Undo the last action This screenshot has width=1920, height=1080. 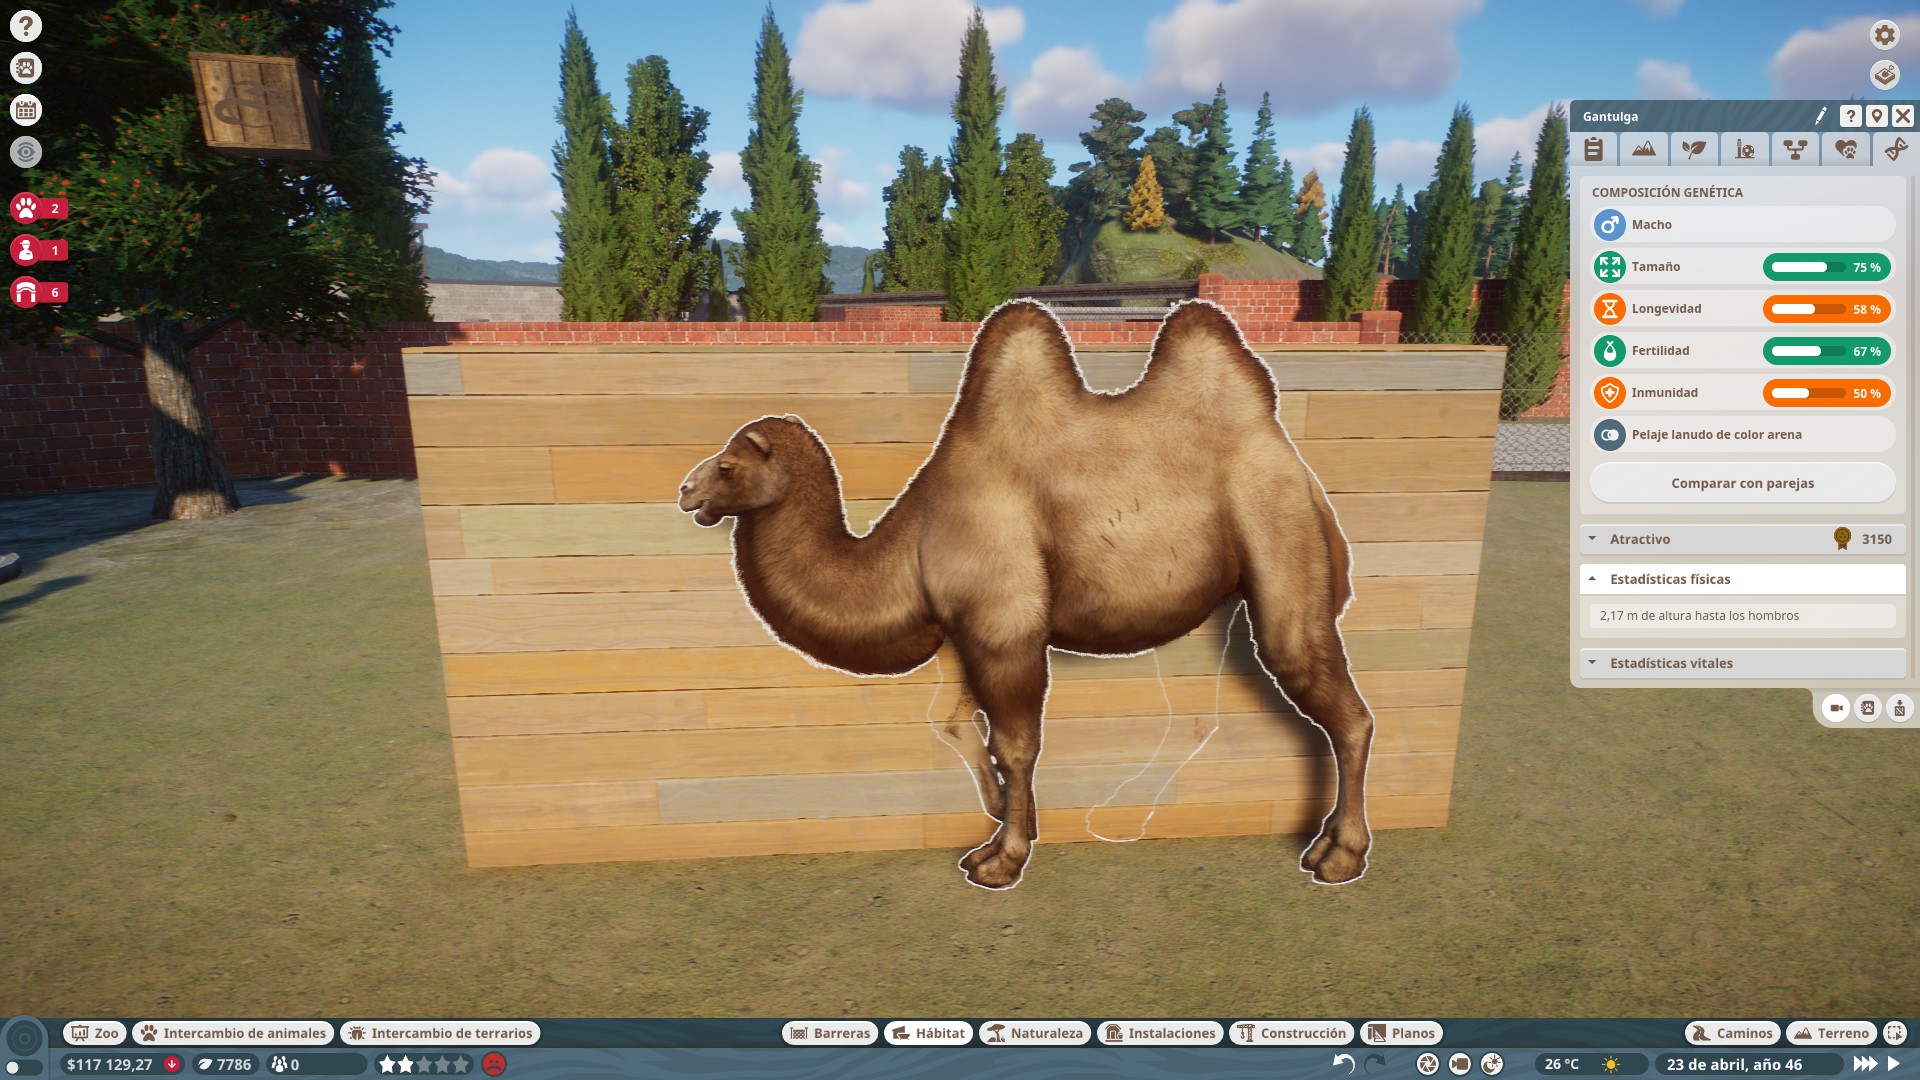1344,1063
